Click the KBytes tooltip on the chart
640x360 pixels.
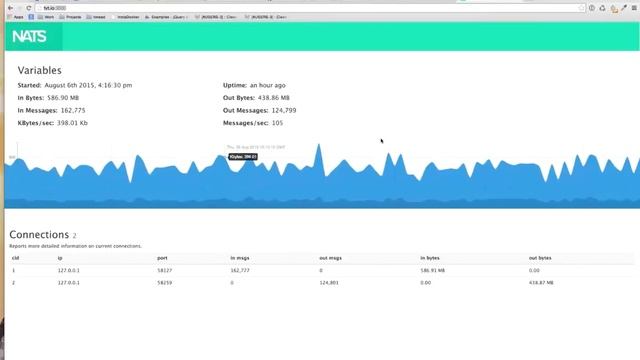click(243, 157)
